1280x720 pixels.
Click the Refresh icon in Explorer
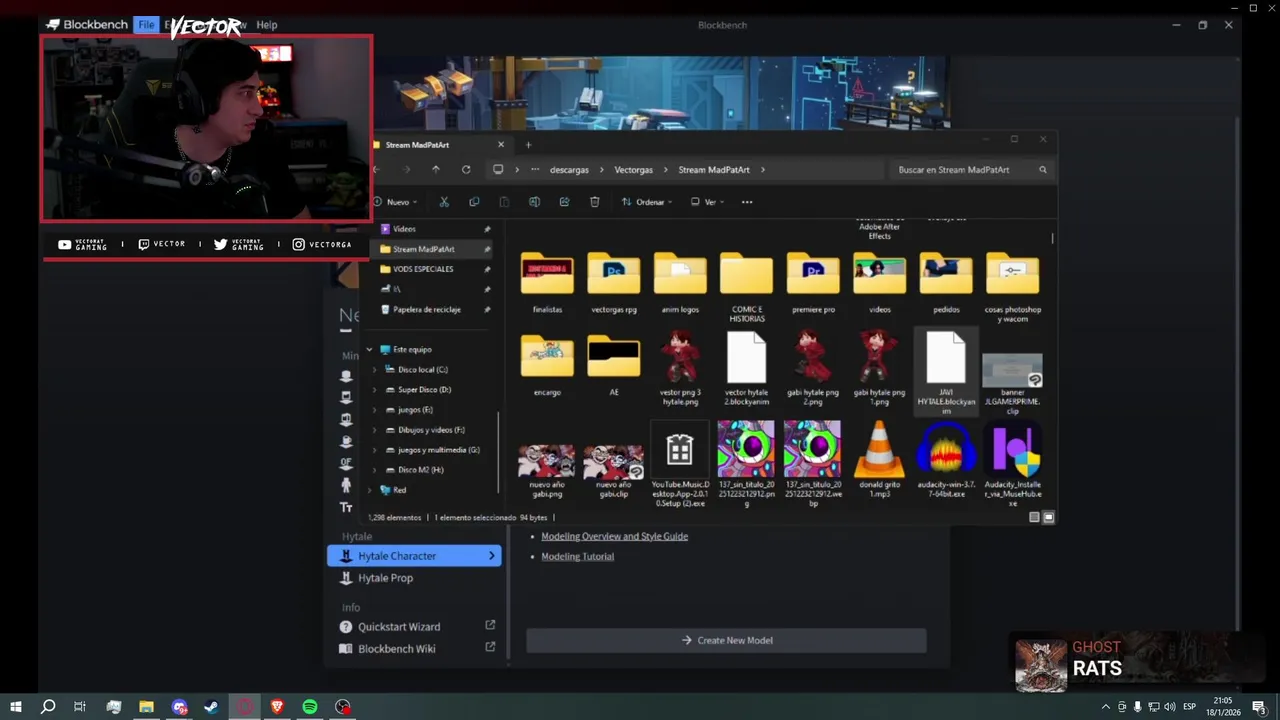point(466,170)
